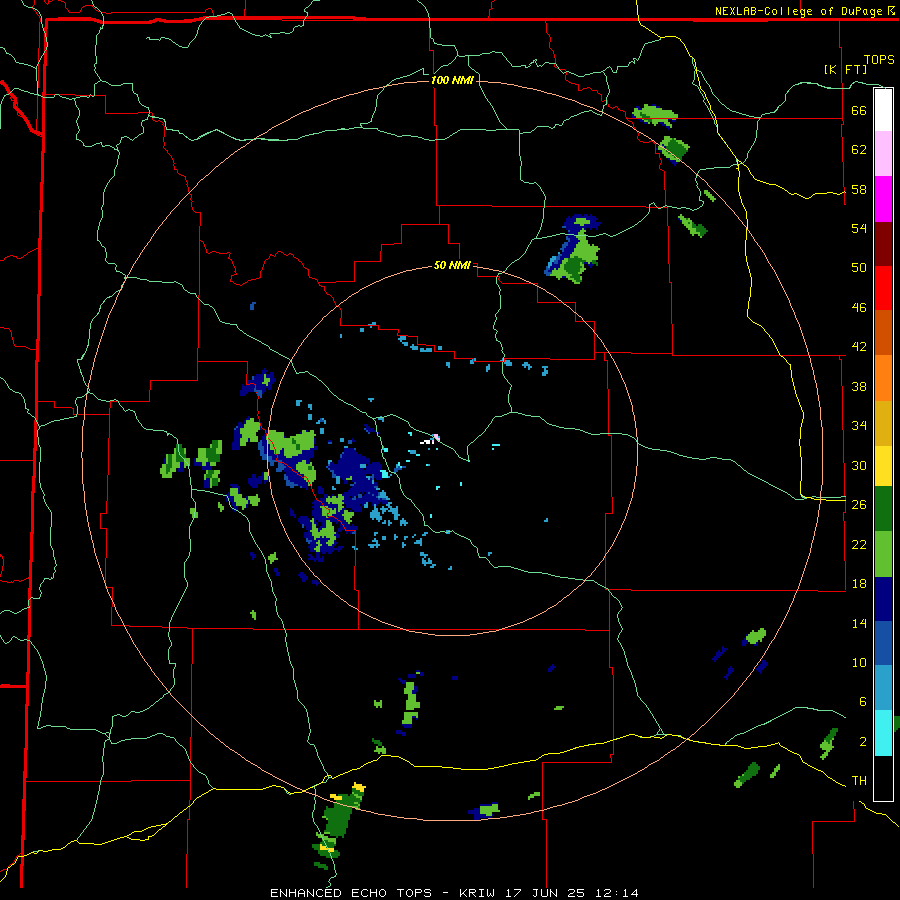
Task: Select the bright red swatch between 50 and 46
Action: (883, 288)
